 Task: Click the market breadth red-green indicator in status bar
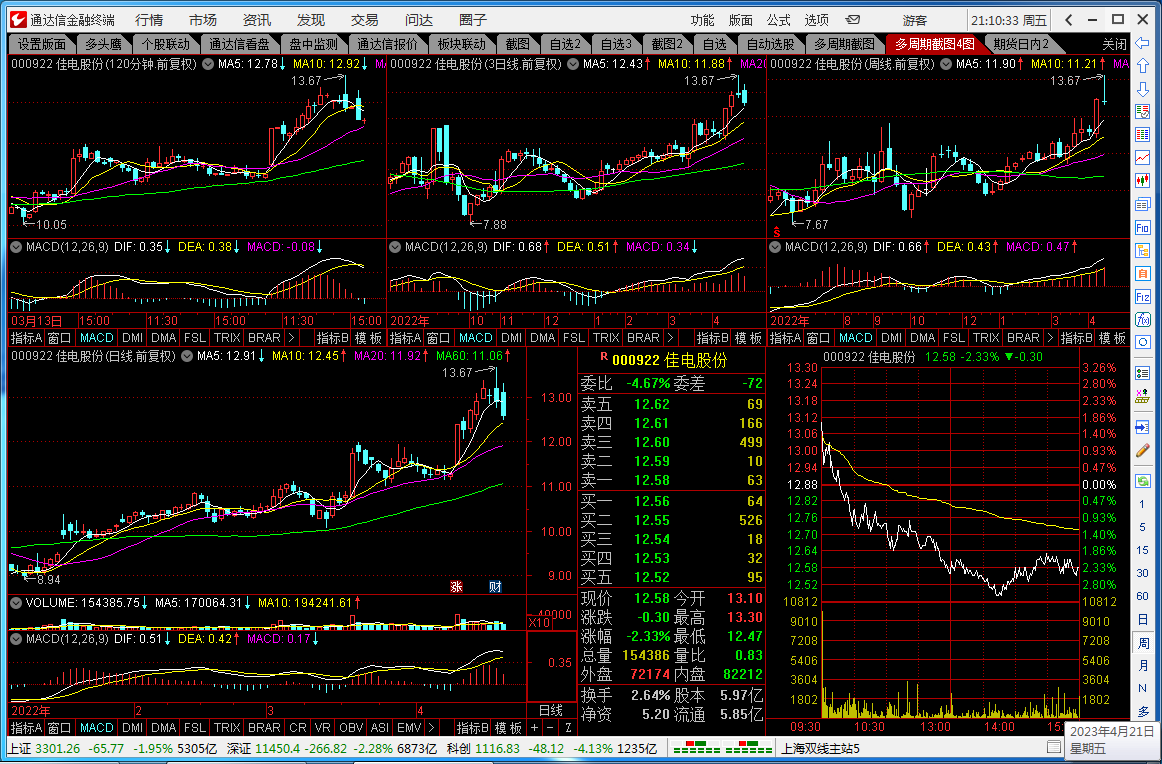point(723,748)
